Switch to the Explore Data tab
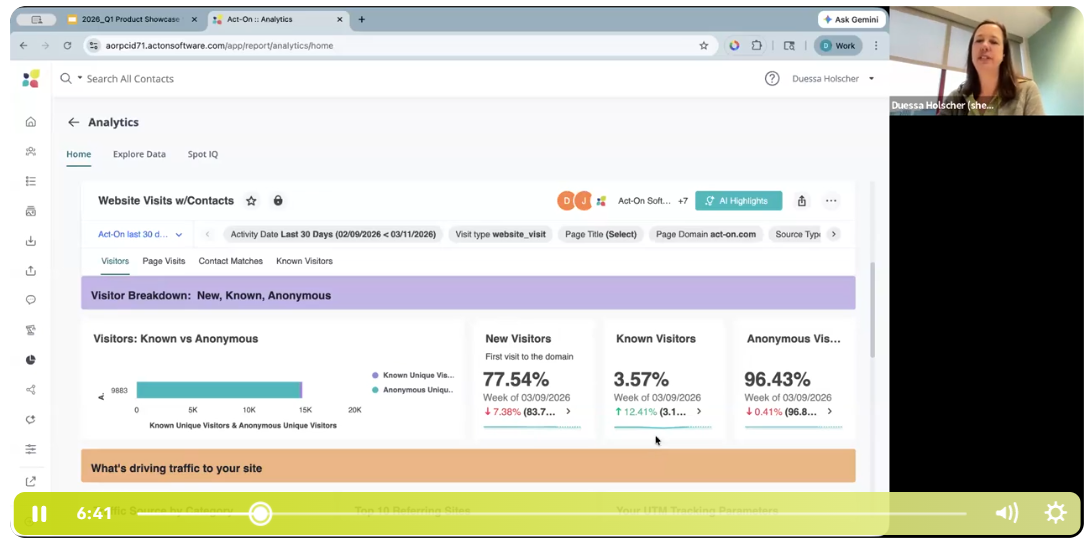Image resolution: width=1090 pixels, height=548 pixels. 139,154
